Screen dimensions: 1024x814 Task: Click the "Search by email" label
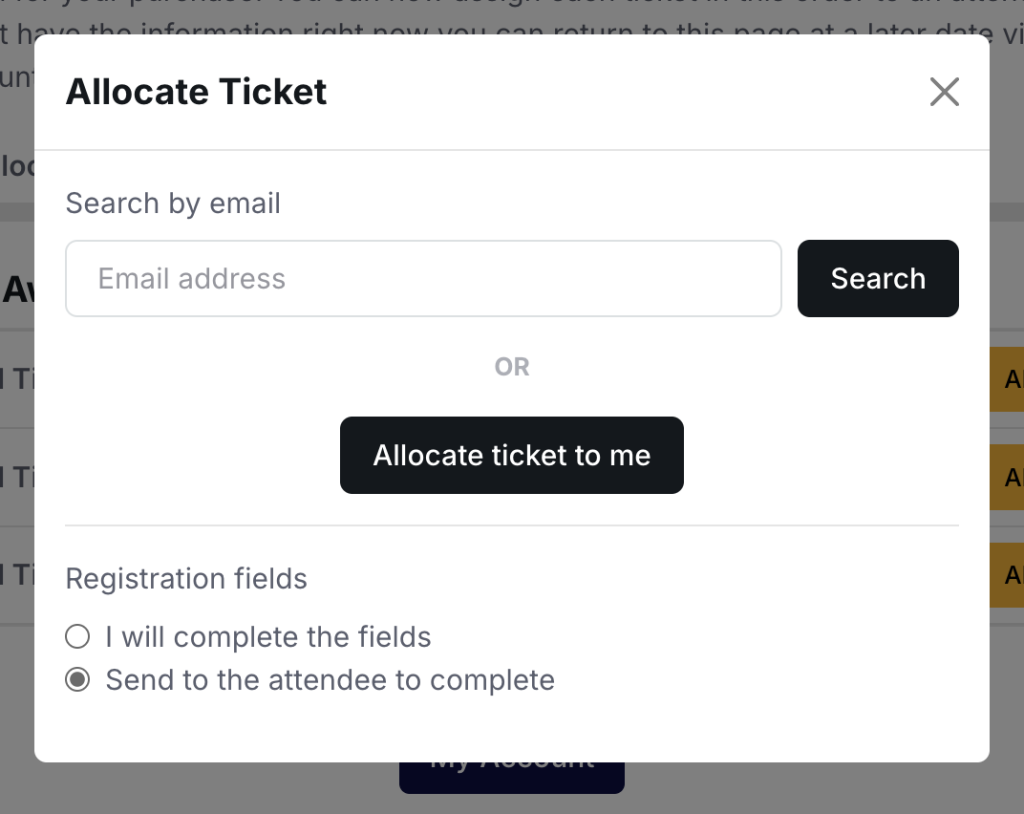pos(173,204)
